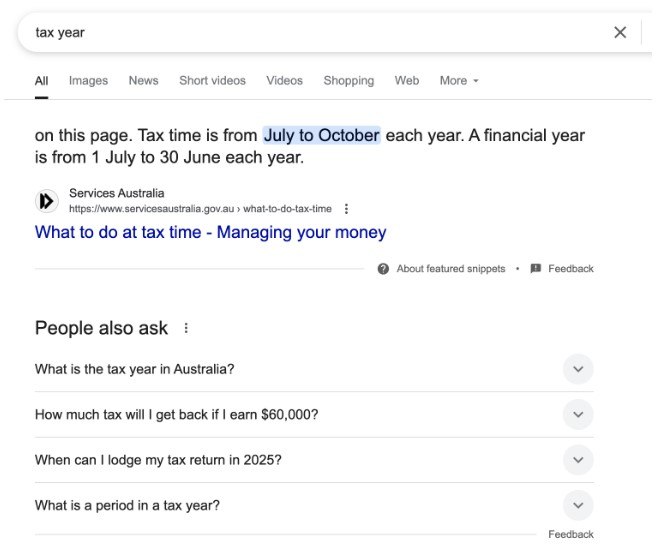Open the three-dot menu beside servicesaustralia URL
Viewport: 664px width, 559px height.
[x=346, y=209]
